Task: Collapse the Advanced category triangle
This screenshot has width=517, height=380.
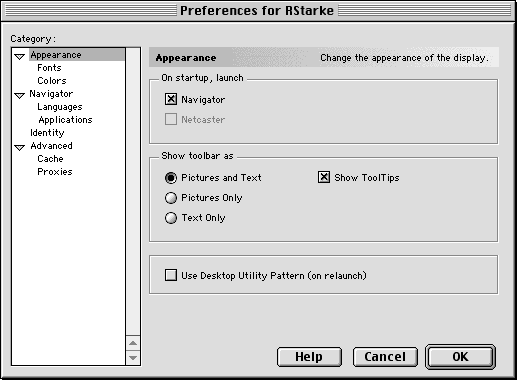Action: point(20,147)
